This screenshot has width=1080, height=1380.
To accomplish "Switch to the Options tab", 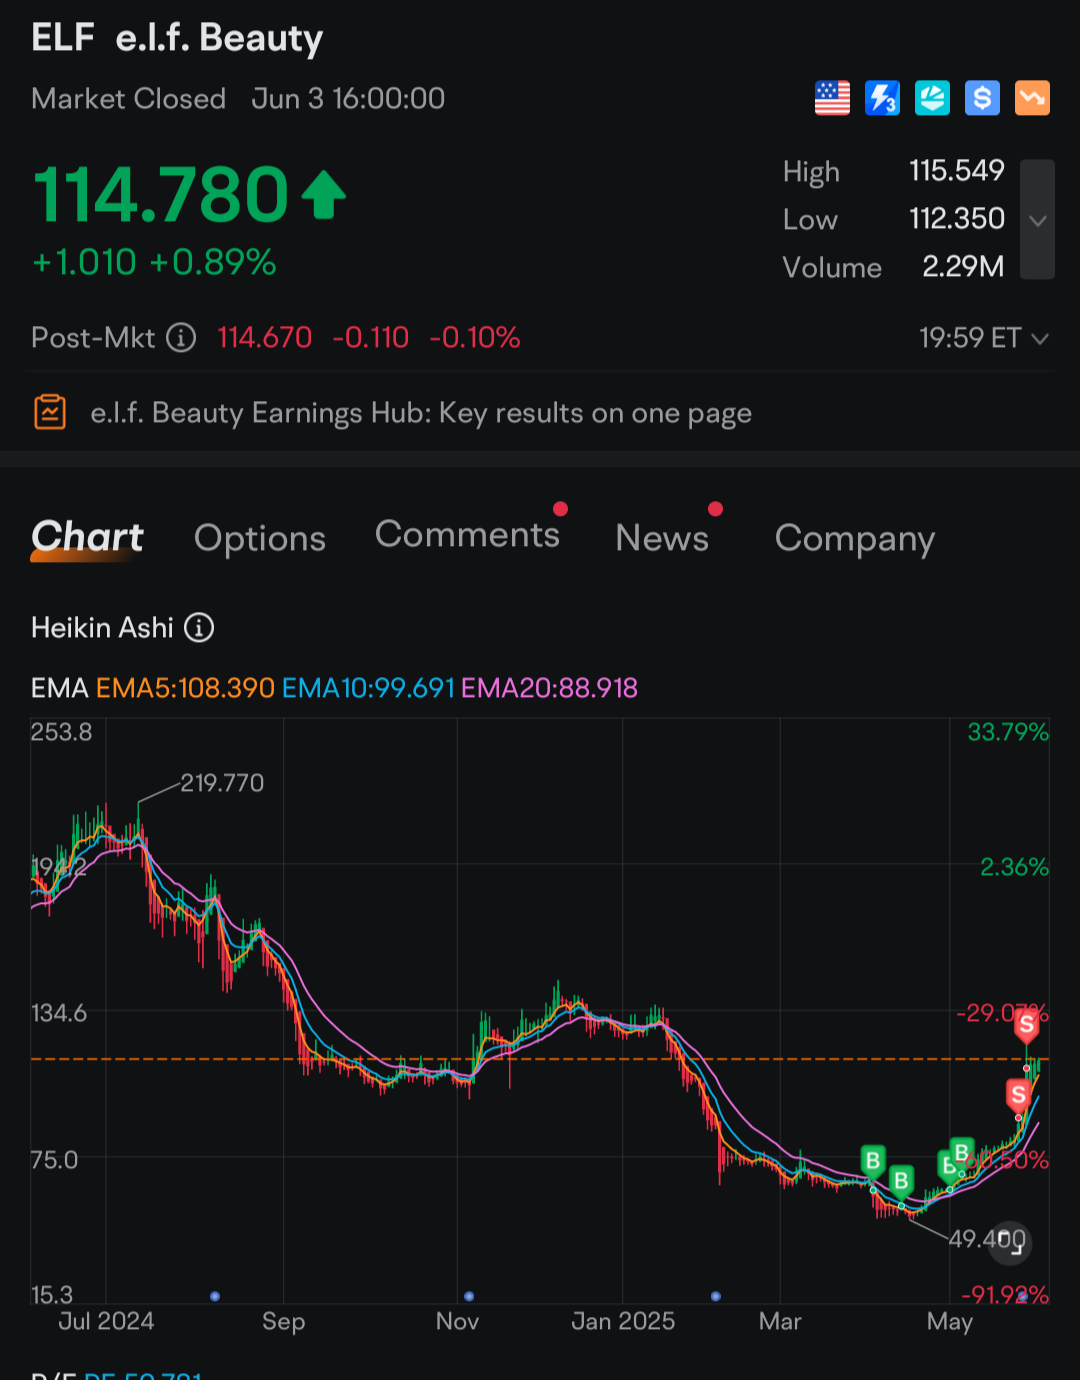I will [x=260, y=538].
